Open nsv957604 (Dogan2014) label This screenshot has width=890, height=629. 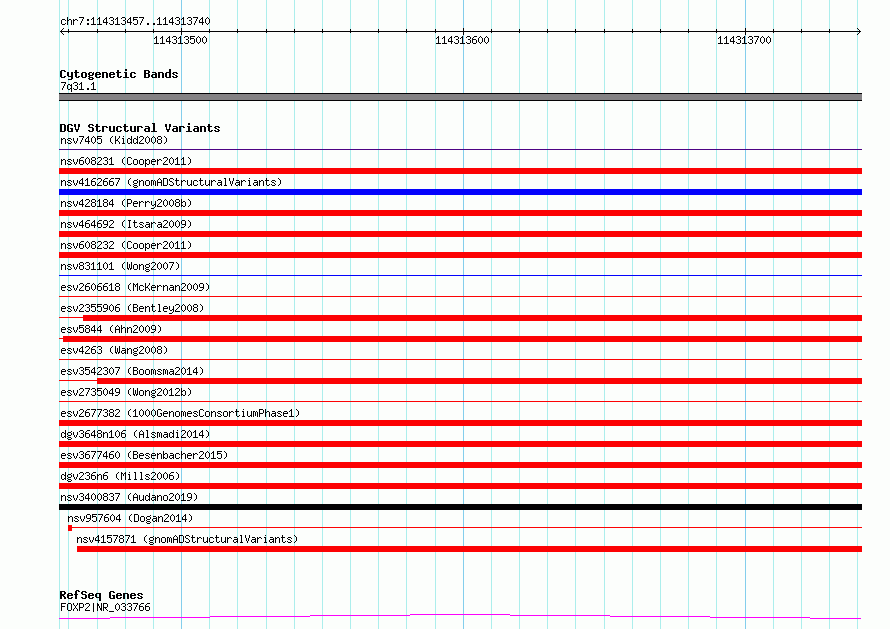(130, 518)
